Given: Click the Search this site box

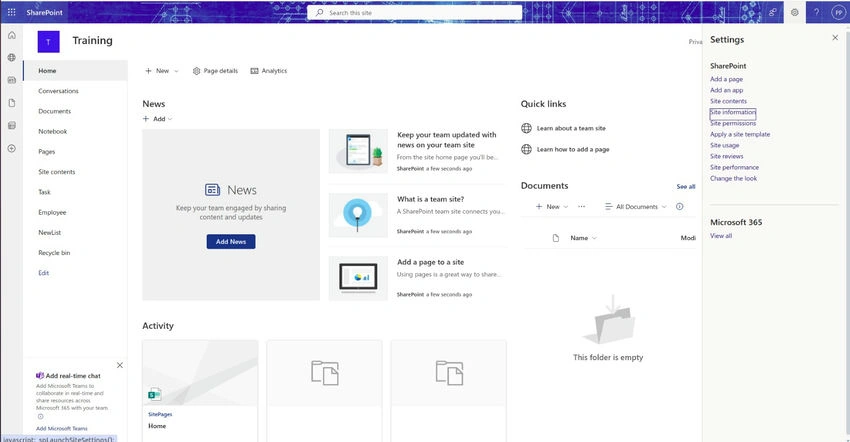Looking at the screenshot, I should pyautogui.click(x=415, y=12).
